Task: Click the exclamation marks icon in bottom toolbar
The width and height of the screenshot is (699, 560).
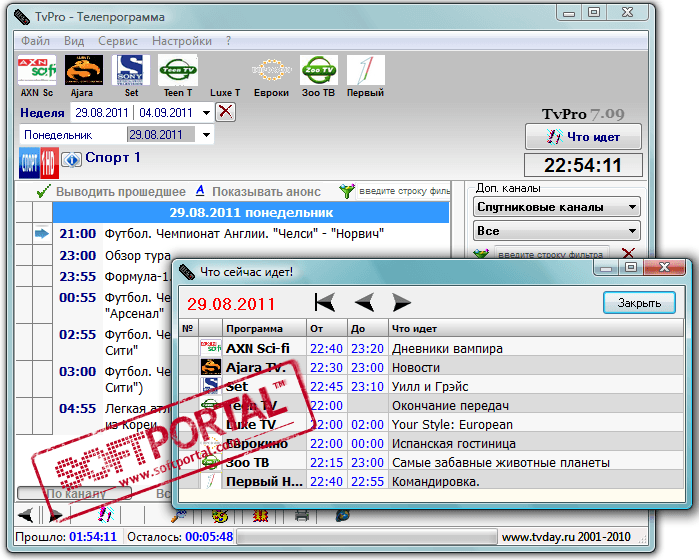Action: pyautogui.click(x=105, y=515)
